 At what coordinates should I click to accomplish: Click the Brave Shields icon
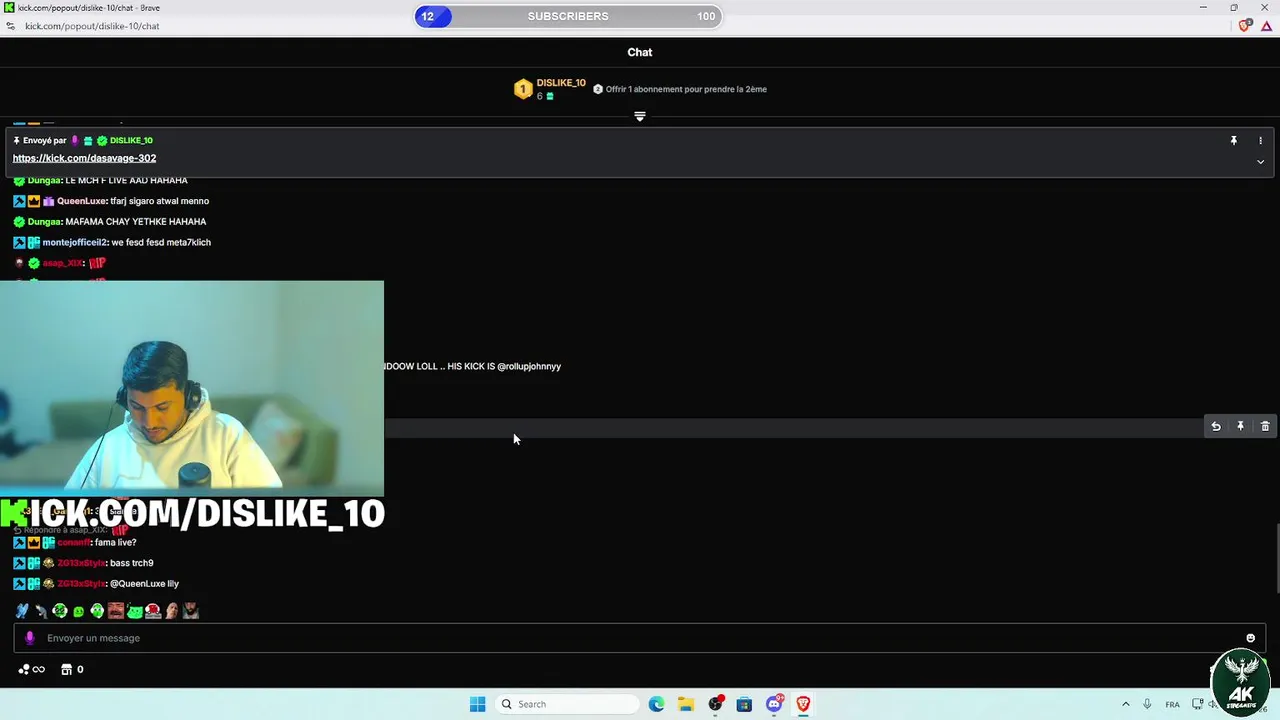click(x=1244, y=26)
